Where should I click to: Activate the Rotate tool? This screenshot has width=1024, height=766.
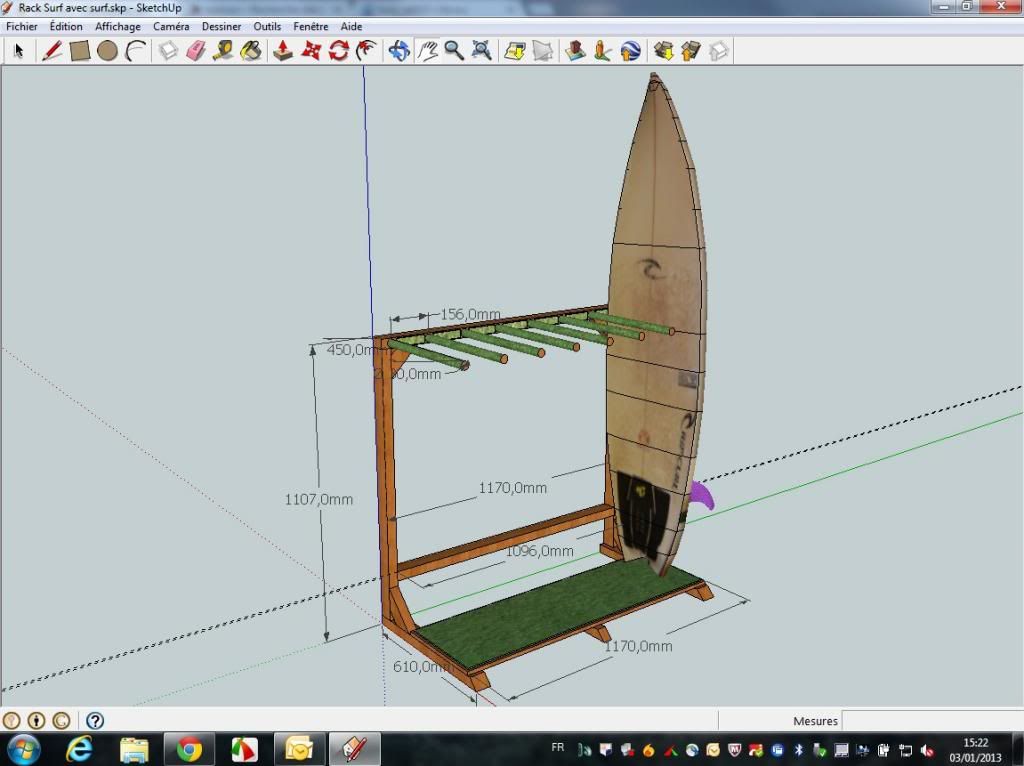(x=338, y=51)
